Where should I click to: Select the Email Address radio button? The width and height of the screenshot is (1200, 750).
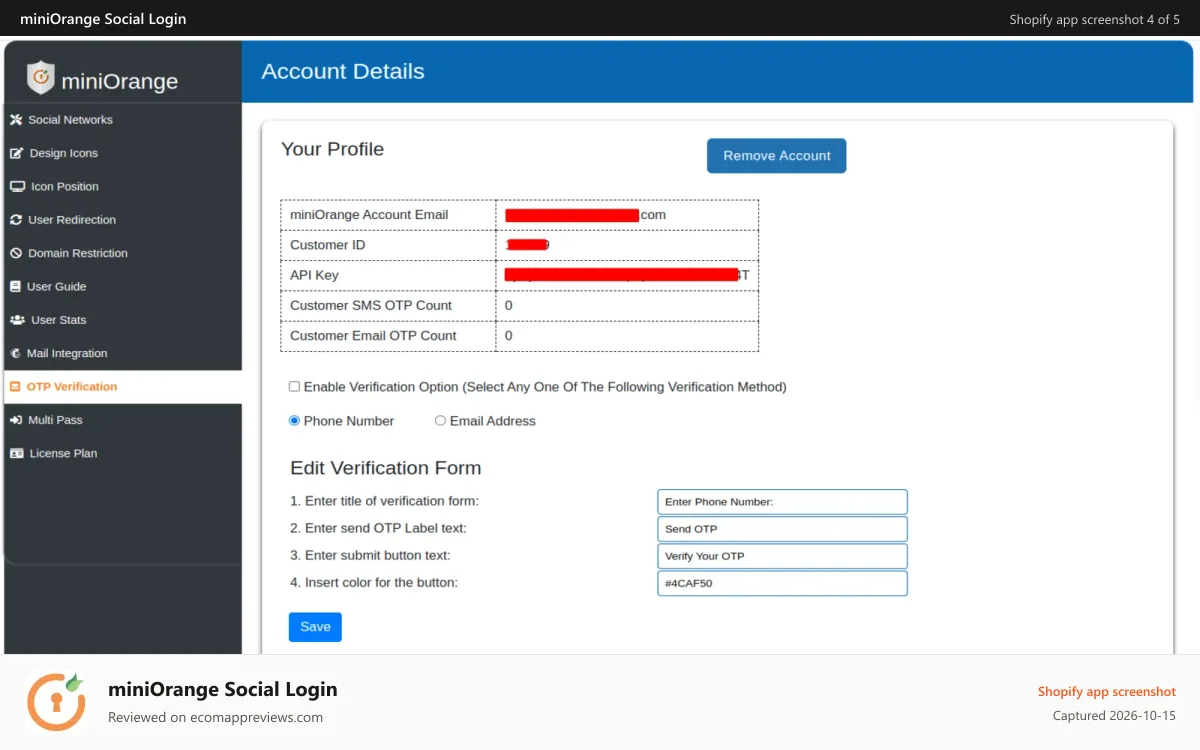pyautogui.click(x=440, y=421)
